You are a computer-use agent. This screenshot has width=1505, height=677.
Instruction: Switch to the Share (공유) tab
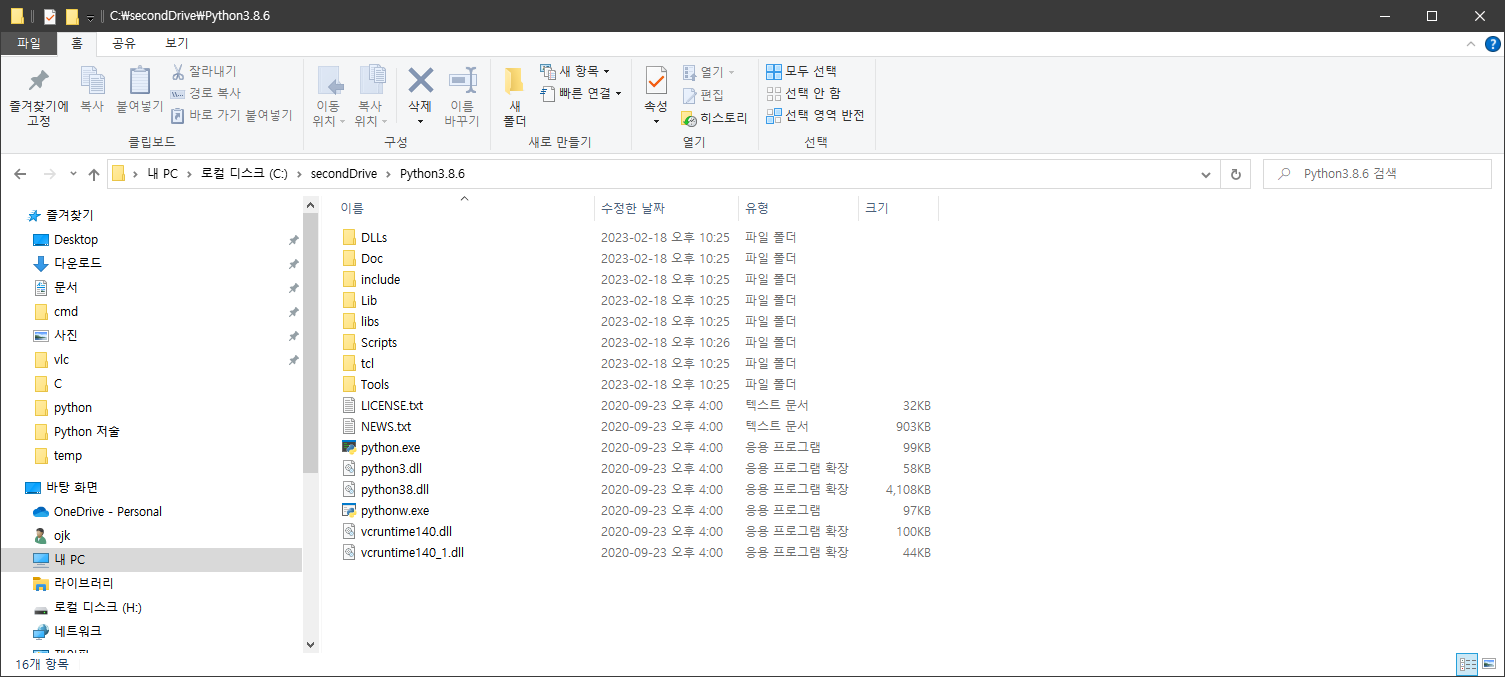[124, 43]
